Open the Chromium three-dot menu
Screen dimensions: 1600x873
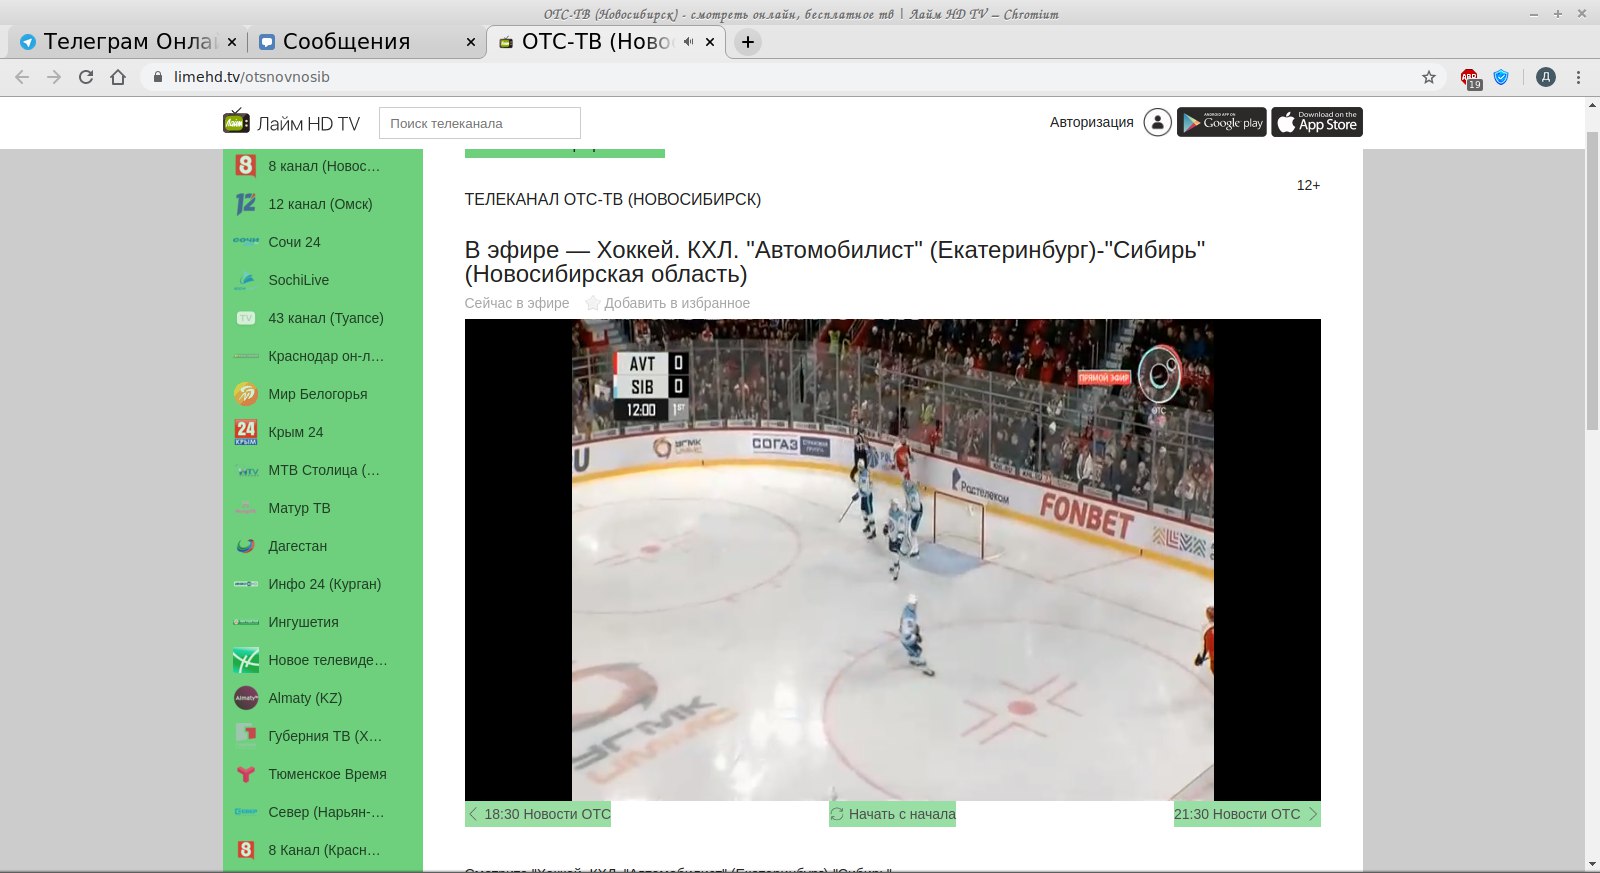[x=1579, y=77]
